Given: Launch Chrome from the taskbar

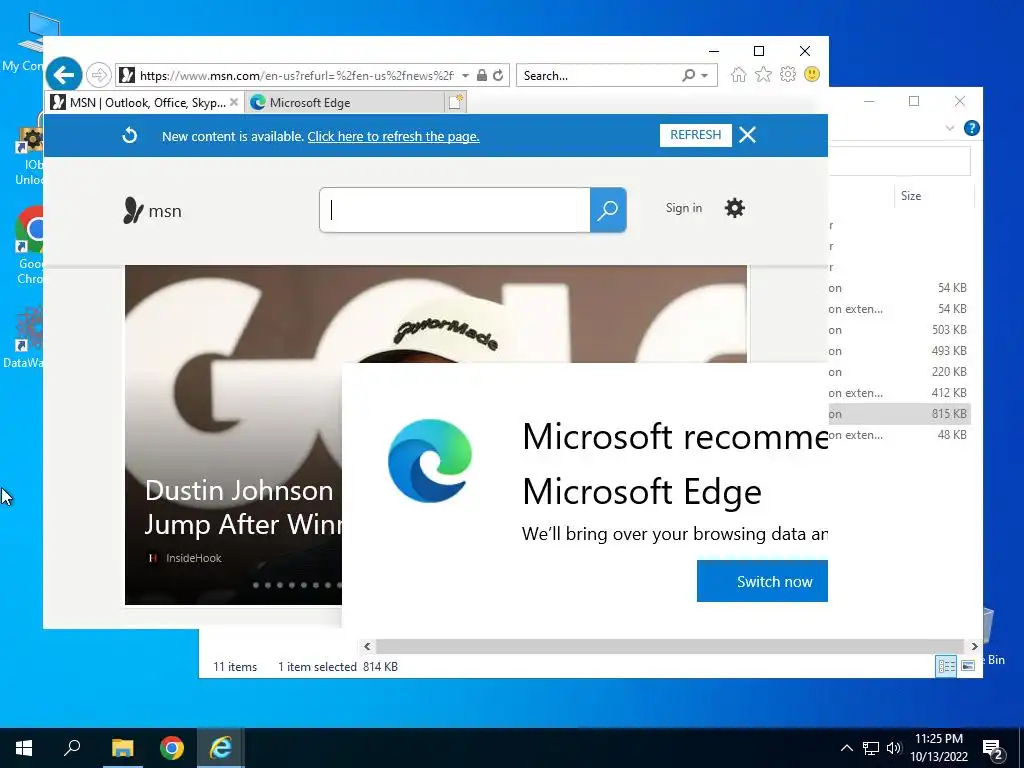Looking at the screenshot, I should pyautogui.click(x=172, y=748).
